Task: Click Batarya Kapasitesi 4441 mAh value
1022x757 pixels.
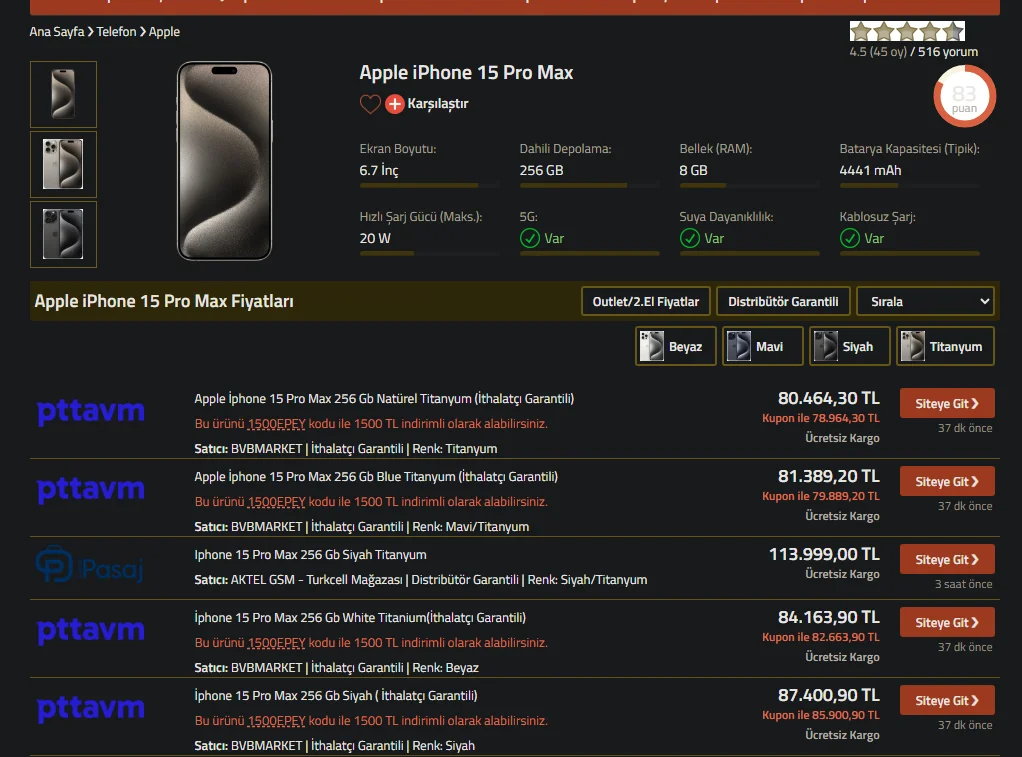Action: click(x=870, y=170)
